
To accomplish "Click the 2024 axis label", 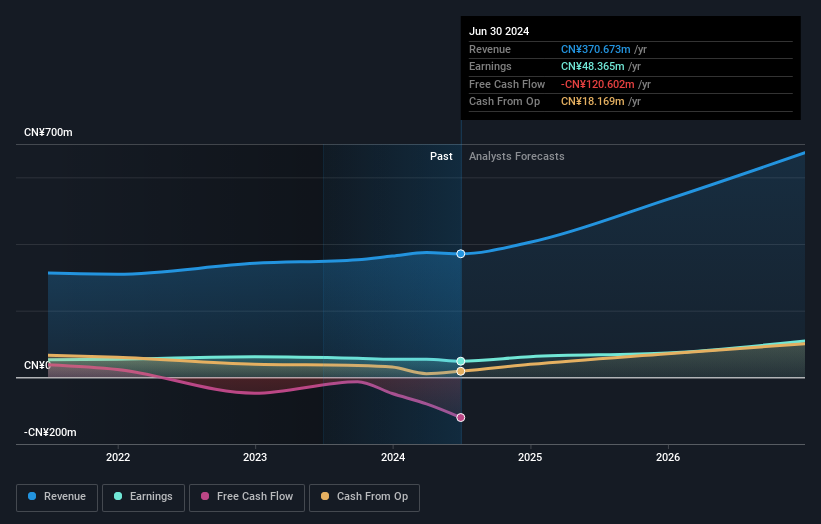I will (x=393, y=457).
